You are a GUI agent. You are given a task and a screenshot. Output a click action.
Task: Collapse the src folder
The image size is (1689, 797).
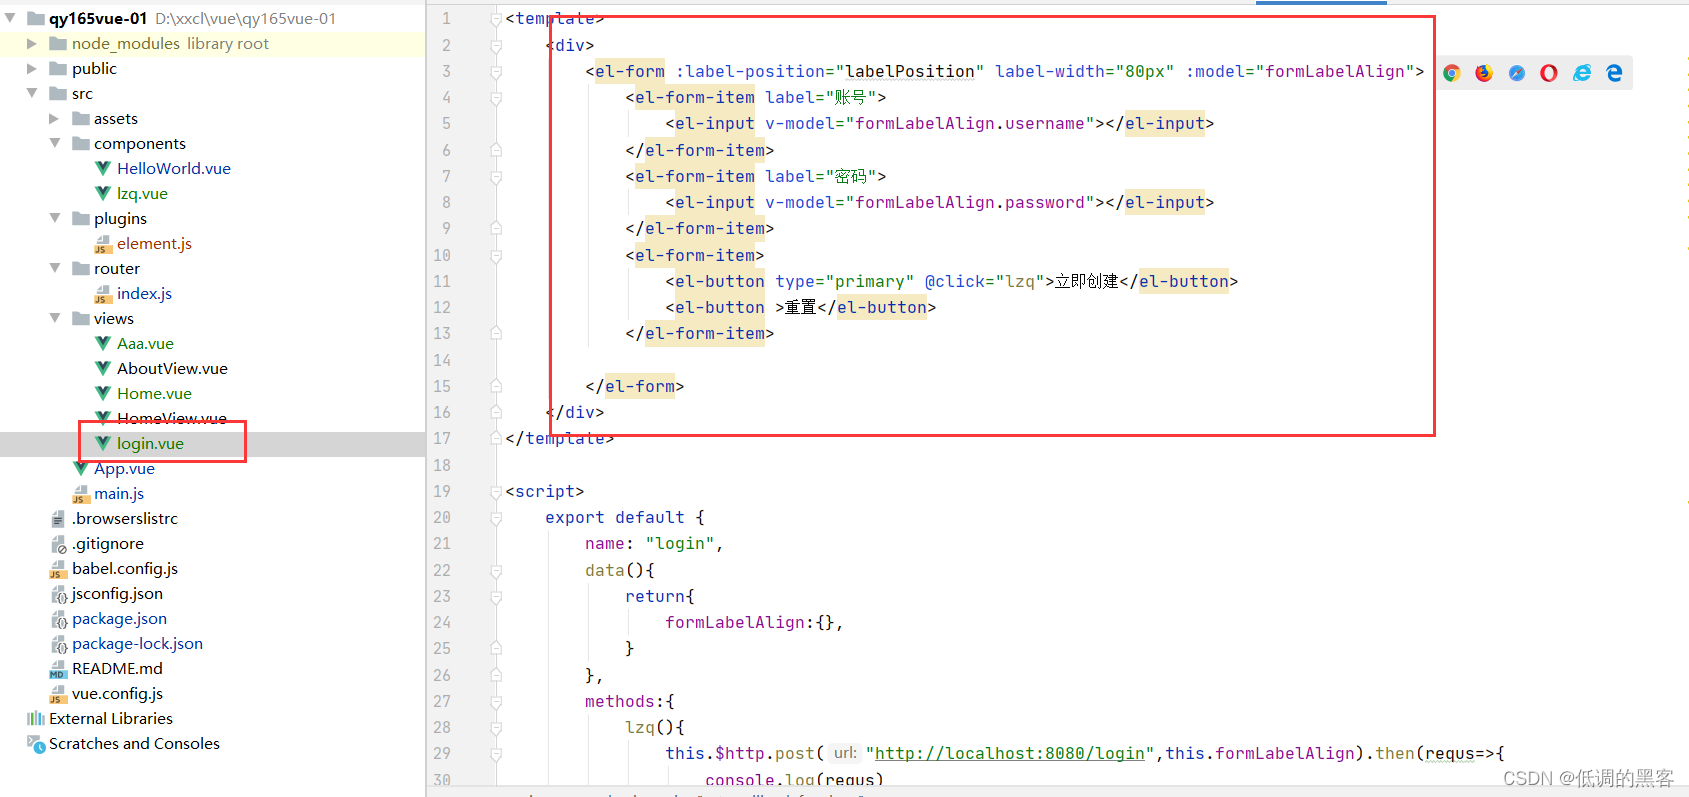pos(32,93)
